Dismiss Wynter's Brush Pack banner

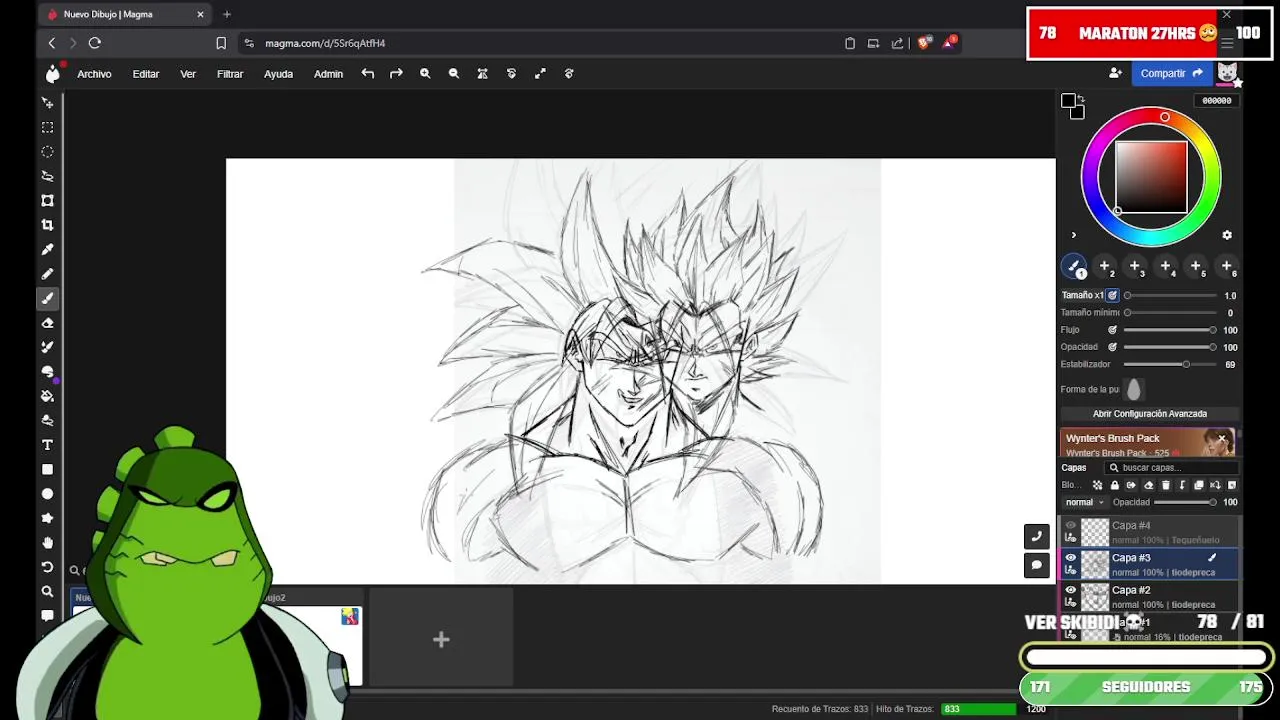[x=1222, y=438]
